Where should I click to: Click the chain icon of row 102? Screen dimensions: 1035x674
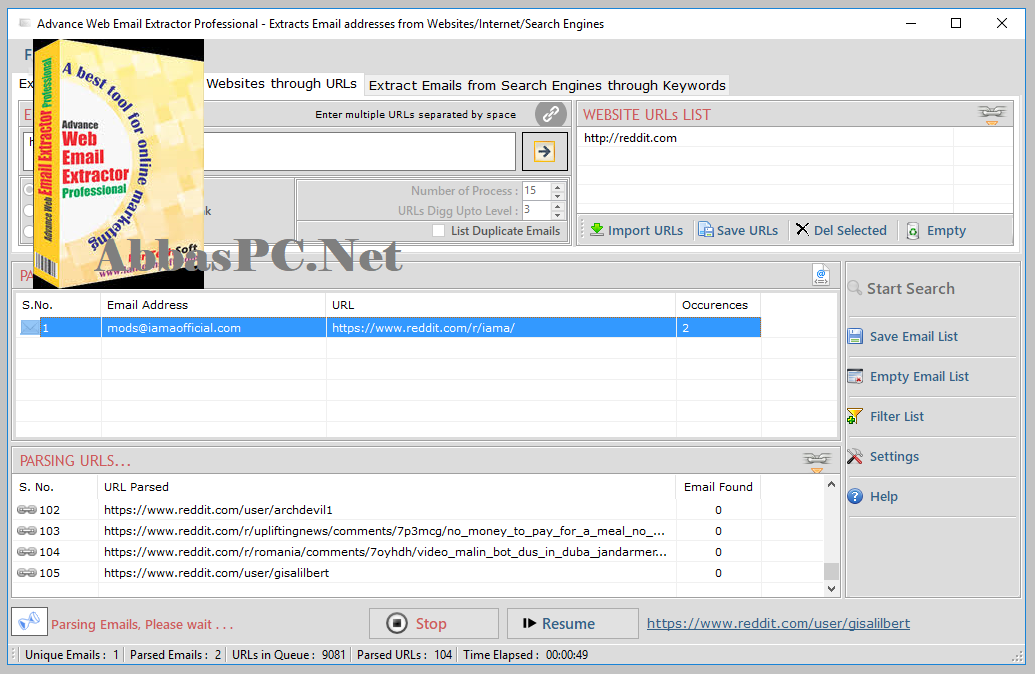pyautogui.click(x=26, y=510)
